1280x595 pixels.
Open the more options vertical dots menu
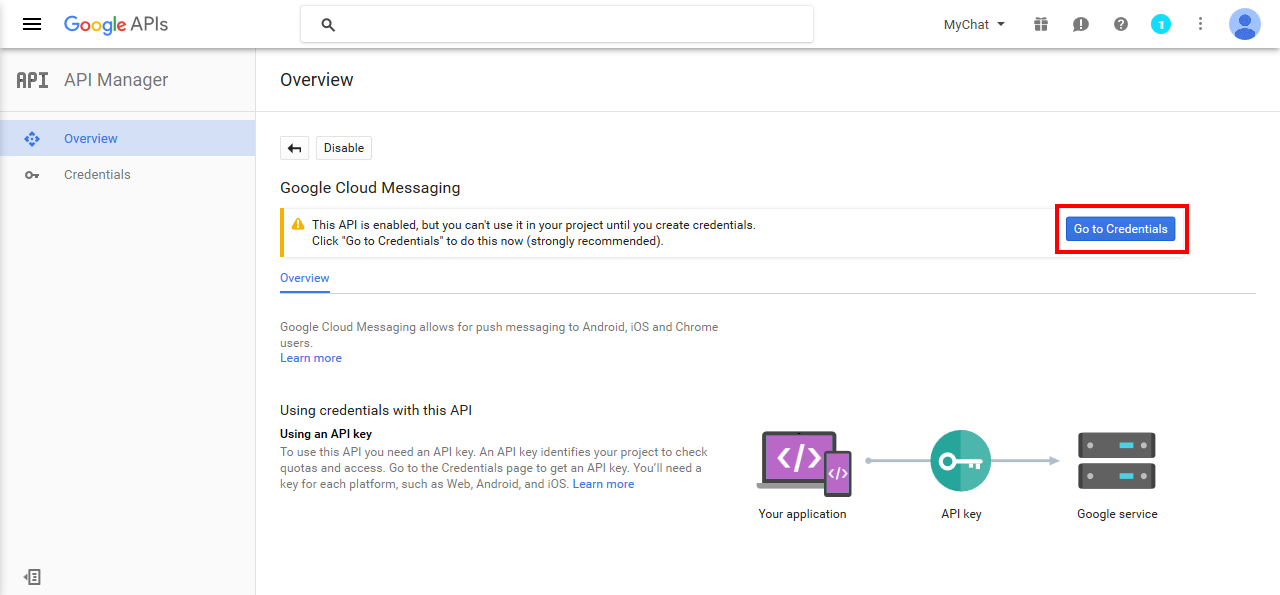tap(1200, 24)
